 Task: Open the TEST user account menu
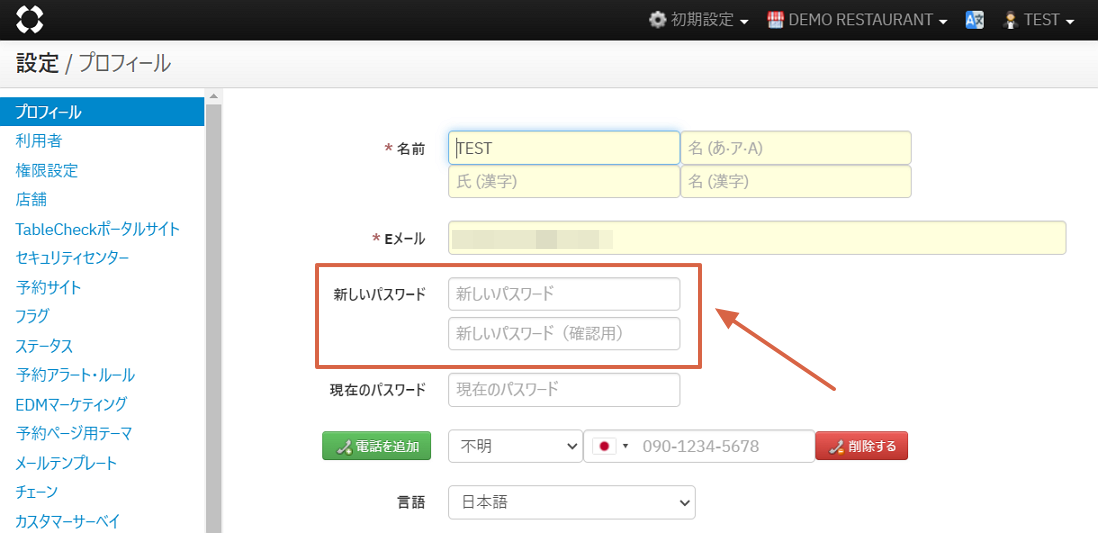pos(1039,20)
